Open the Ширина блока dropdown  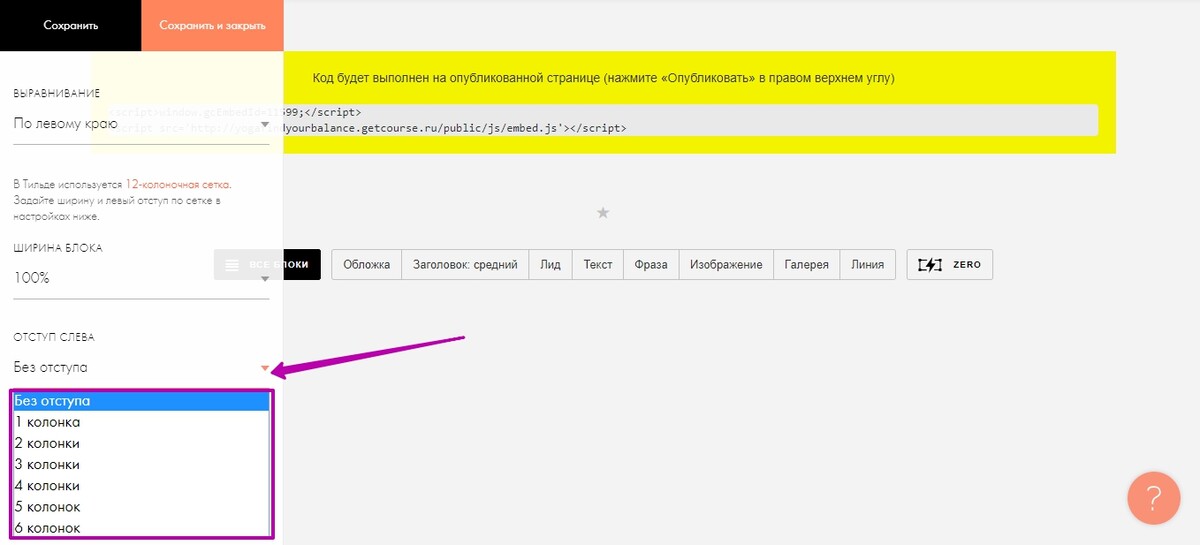(x=141, y=278)
